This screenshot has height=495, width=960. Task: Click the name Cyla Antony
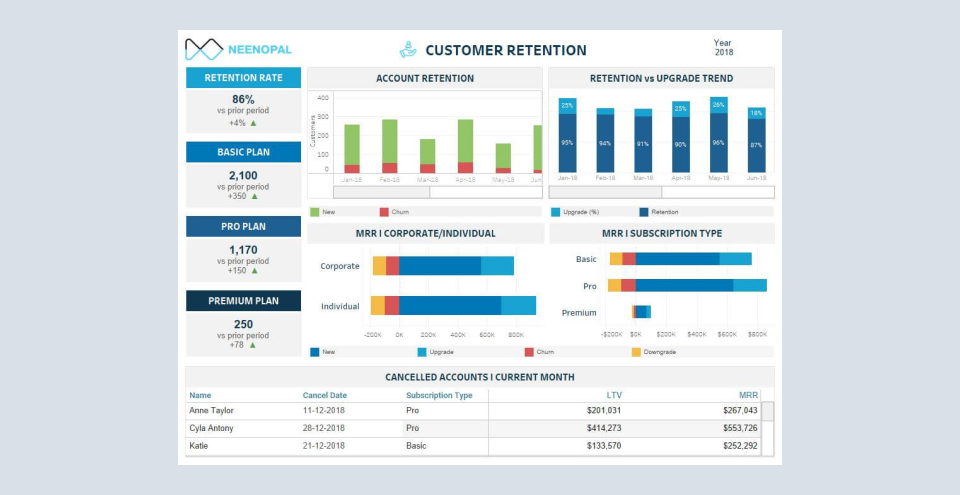click(x=211, y=428)
